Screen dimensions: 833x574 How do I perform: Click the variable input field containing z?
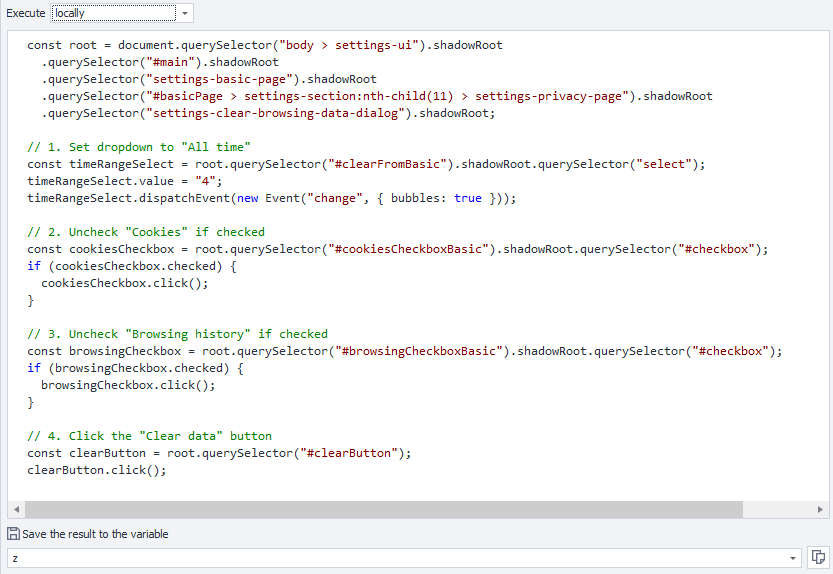pyautogui.click(x=400, y=558)
